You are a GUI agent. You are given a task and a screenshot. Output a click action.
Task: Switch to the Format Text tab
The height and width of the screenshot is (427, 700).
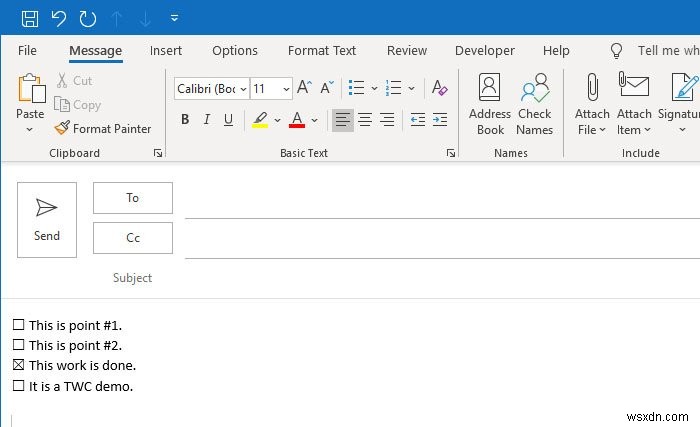tap(322, 50)
